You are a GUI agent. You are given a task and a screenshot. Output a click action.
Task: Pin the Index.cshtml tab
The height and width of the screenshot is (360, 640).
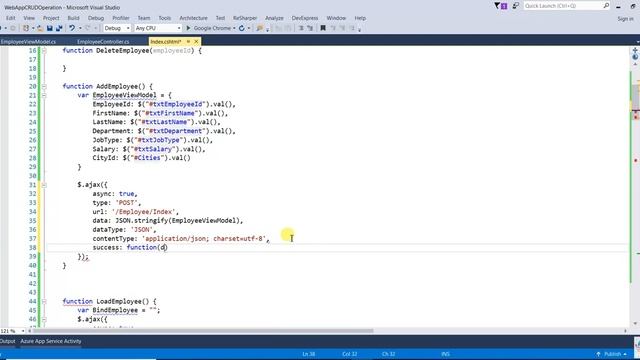click(x=188, y=42)
